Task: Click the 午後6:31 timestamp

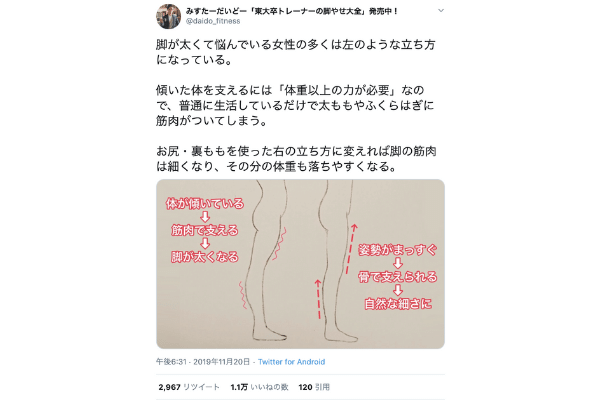Action: click(171, 362)
